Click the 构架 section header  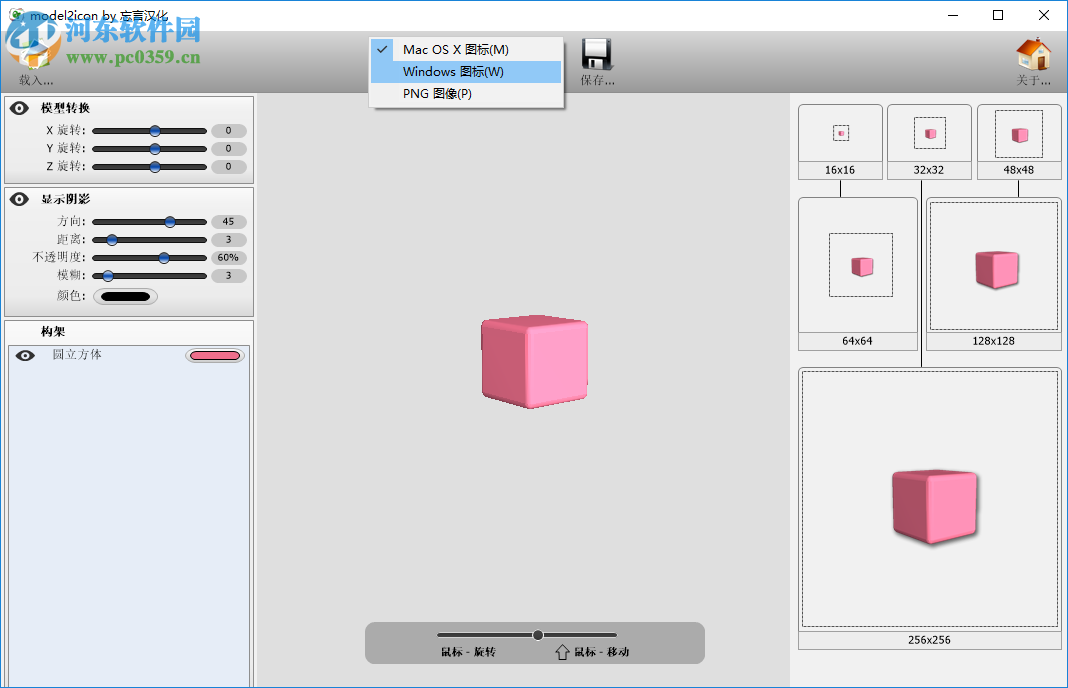coord(53,332)
